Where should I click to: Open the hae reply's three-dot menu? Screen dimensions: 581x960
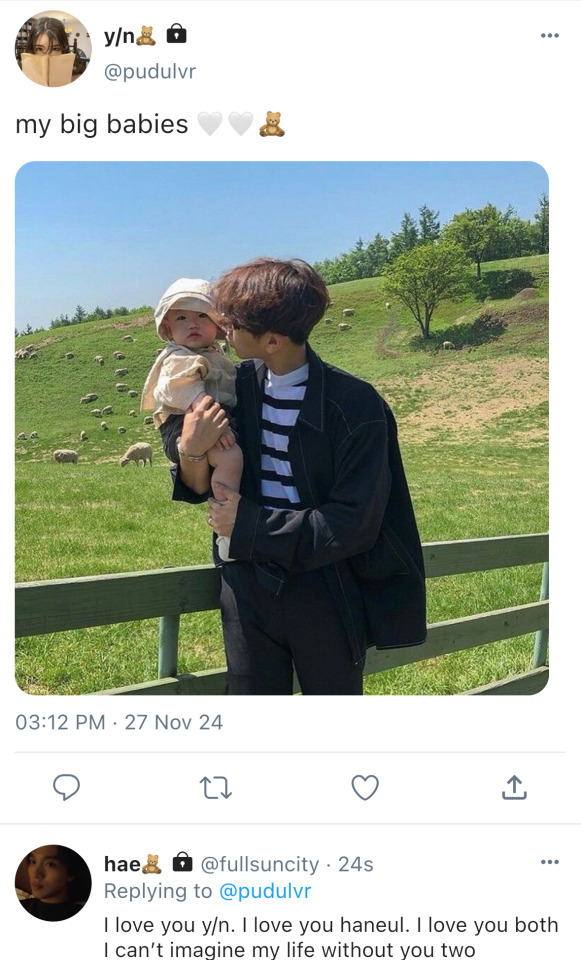click(550, 862)
